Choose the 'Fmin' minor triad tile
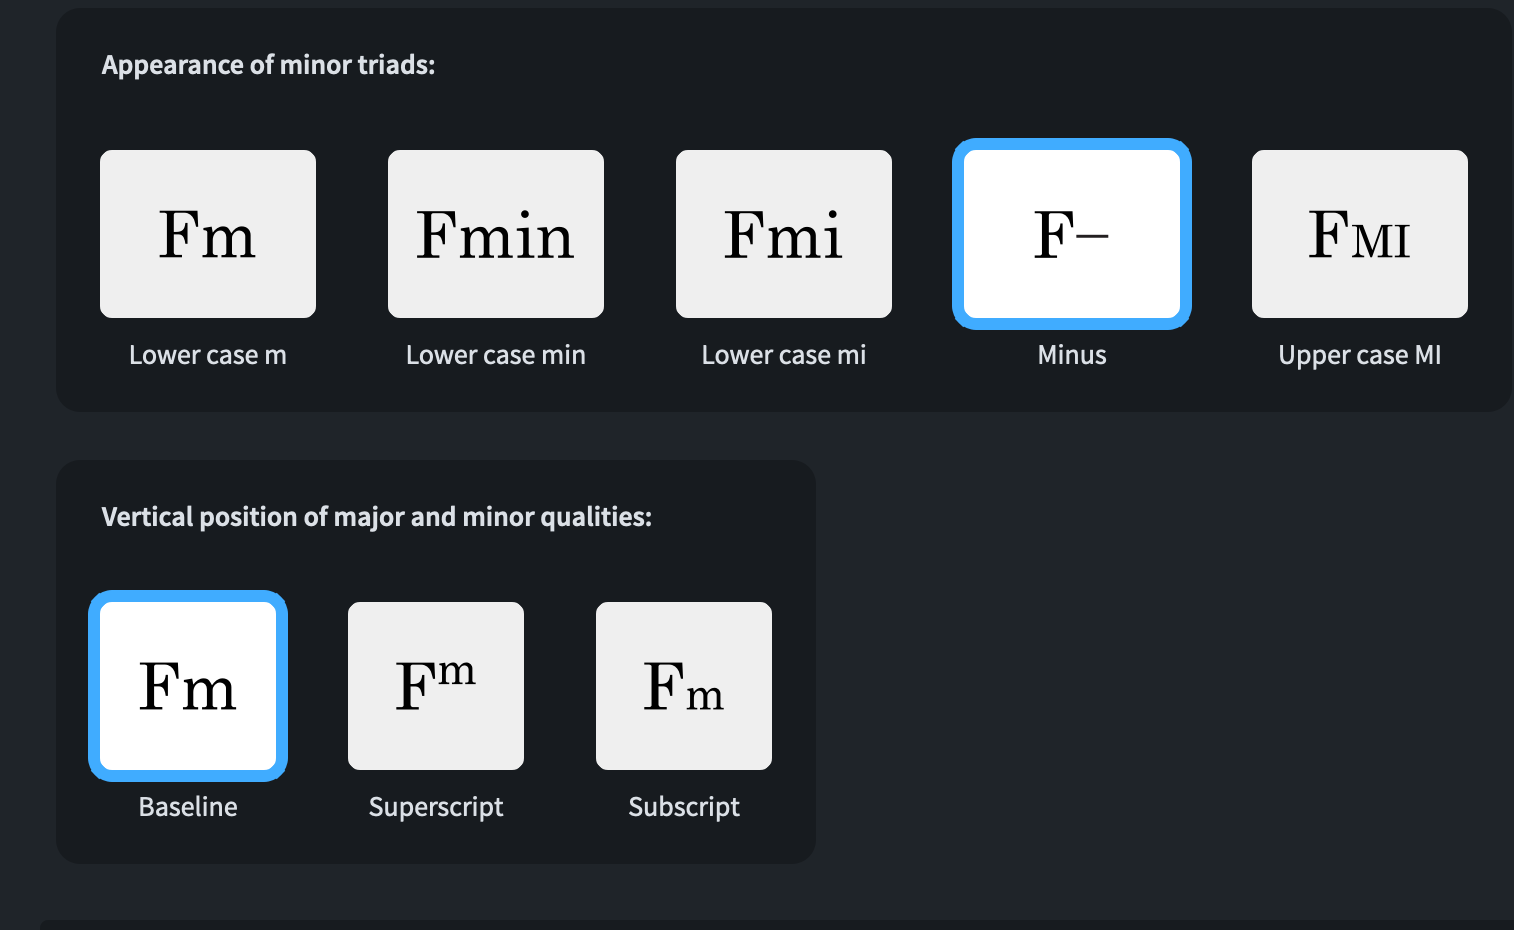Image resolution: width=1514 pixels, height=930 pixels. coord(496,234)
